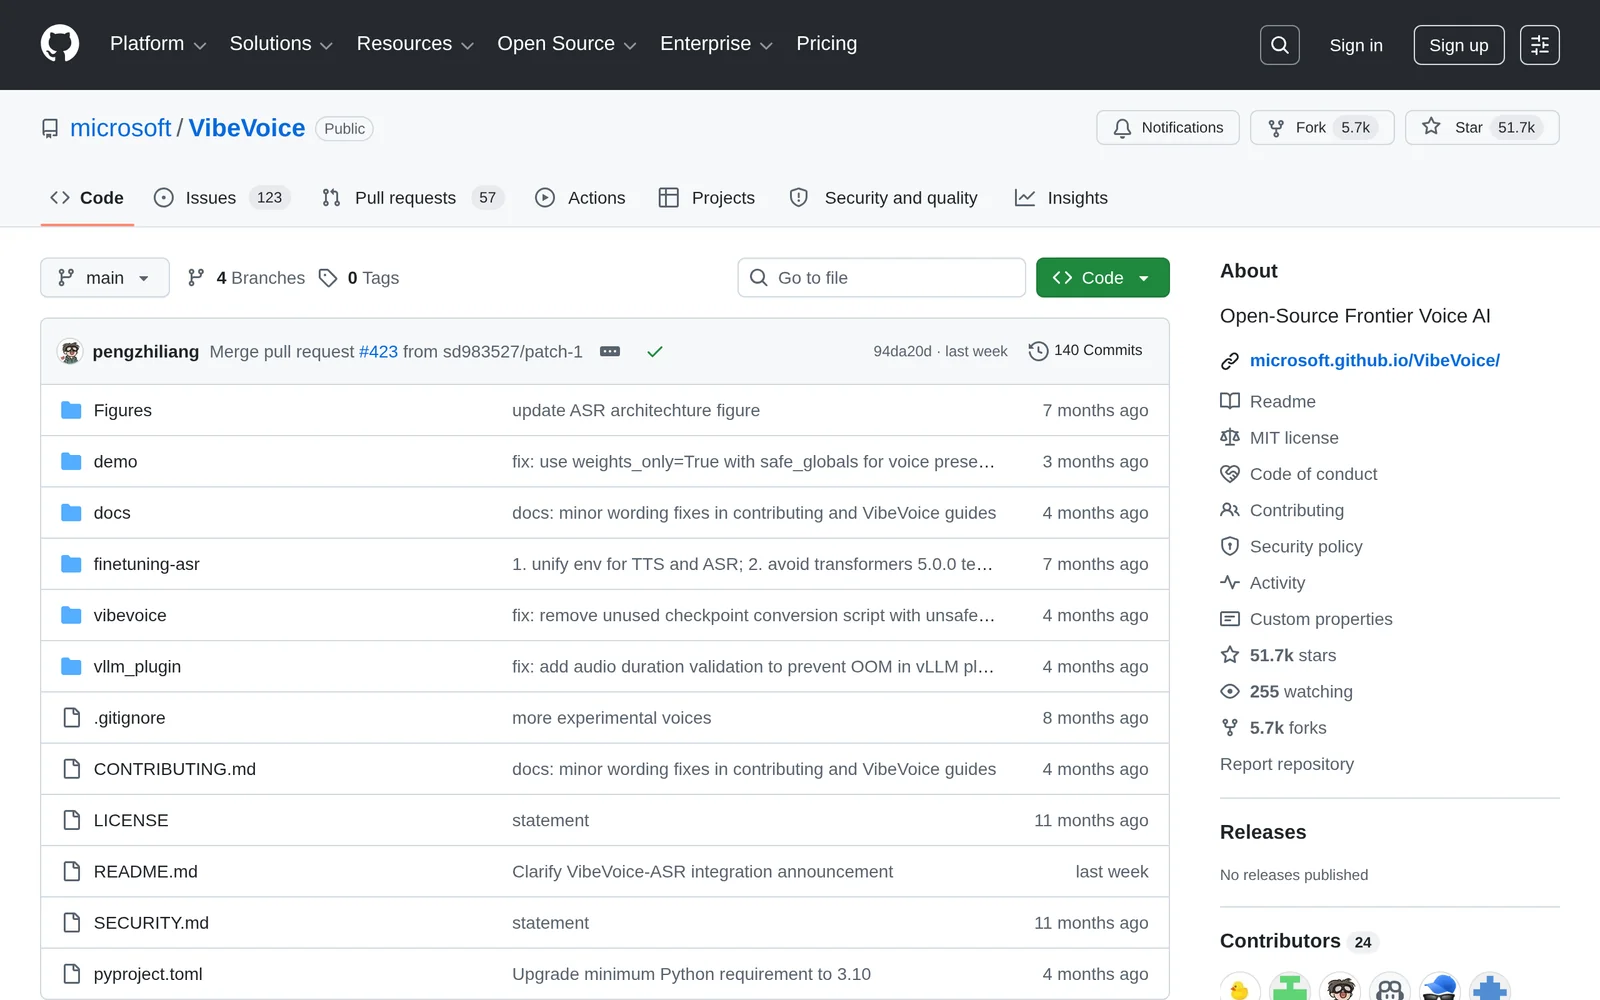Click the Activity pulse icon
1600x1000 pixels.
tap(1230, 583)
